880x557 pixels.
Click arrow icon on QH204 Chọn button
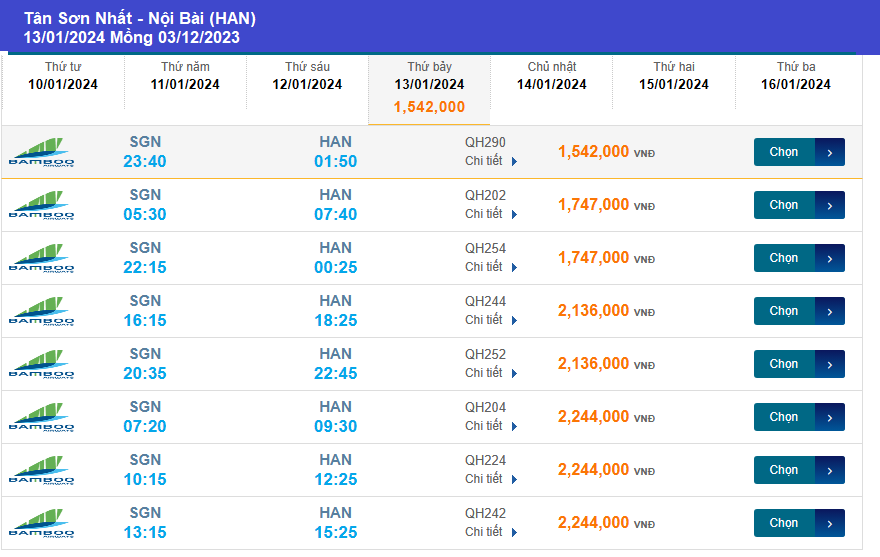click(x=830, y=417)
